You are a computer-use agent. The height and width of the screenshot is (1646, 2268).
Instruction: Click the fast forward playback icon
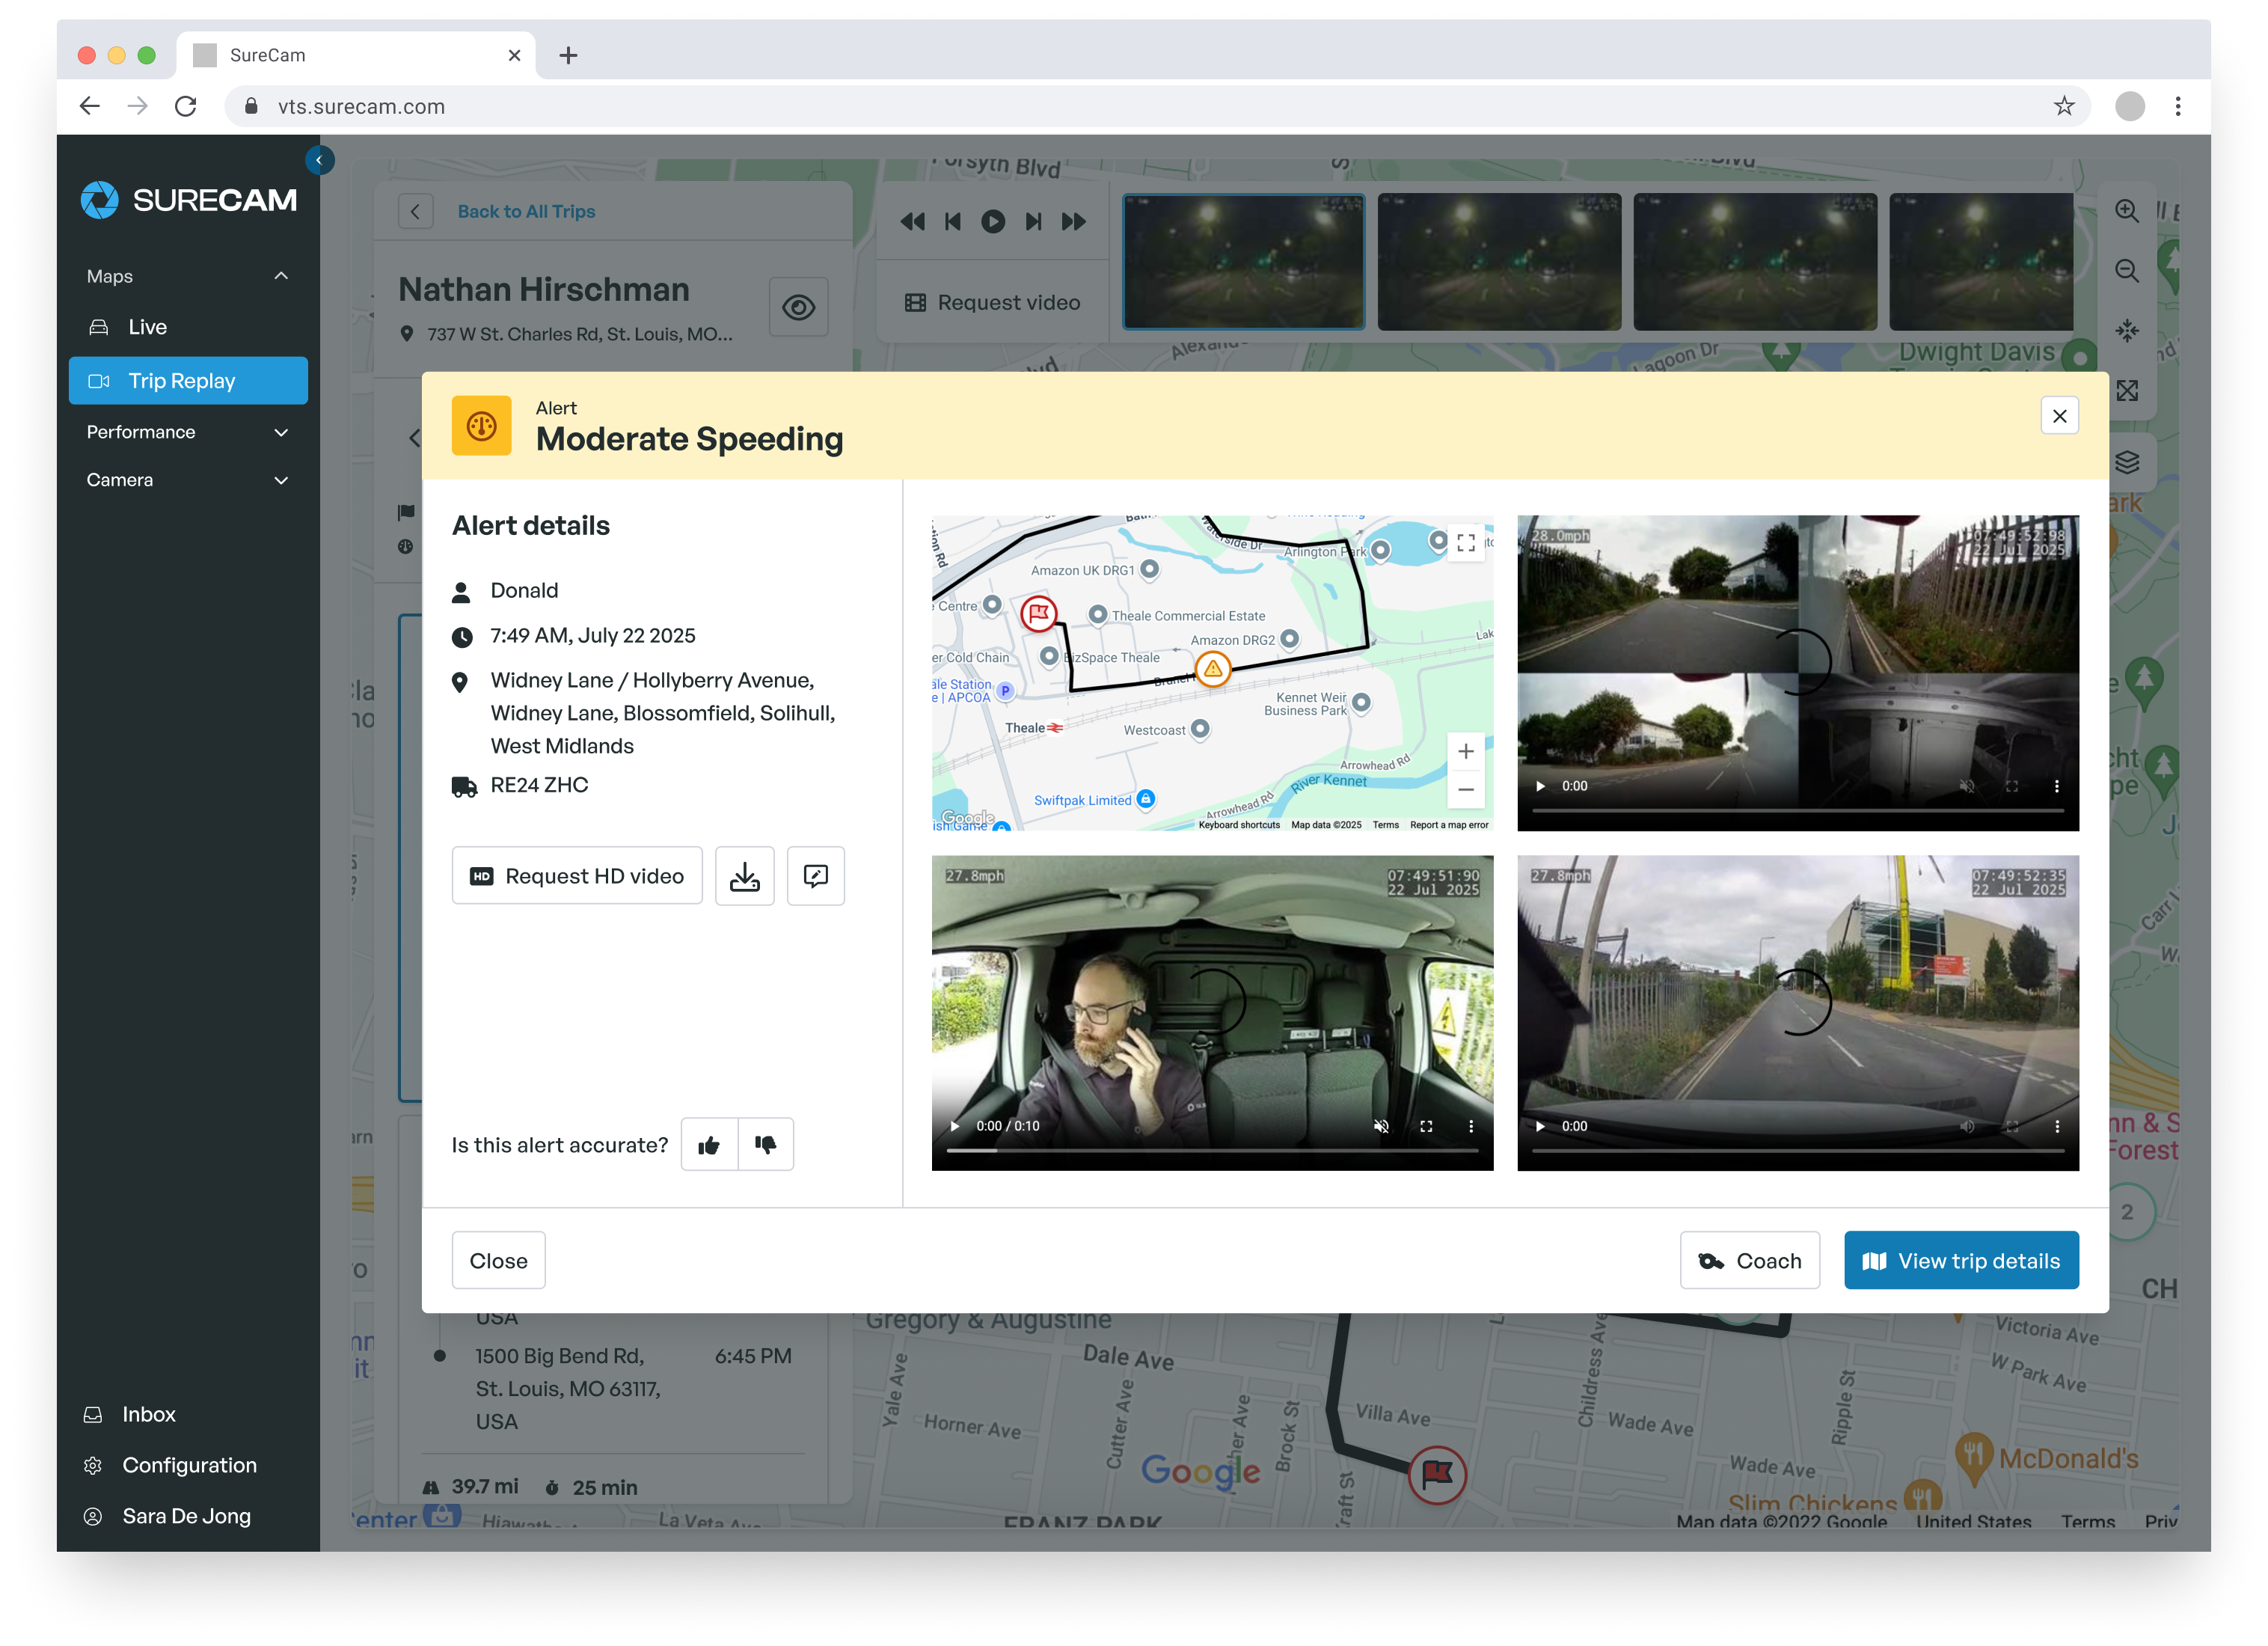click(x=1074, y=221)
